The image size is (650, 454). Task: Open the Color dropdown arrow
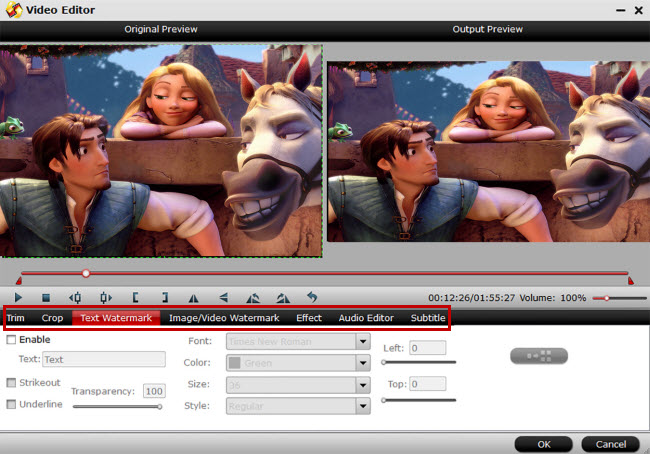point(363,363)
